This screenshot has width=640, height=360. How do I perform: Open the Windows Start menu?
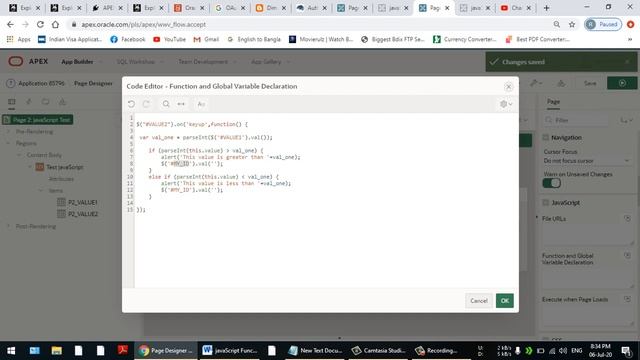click(x=11, y=351)
